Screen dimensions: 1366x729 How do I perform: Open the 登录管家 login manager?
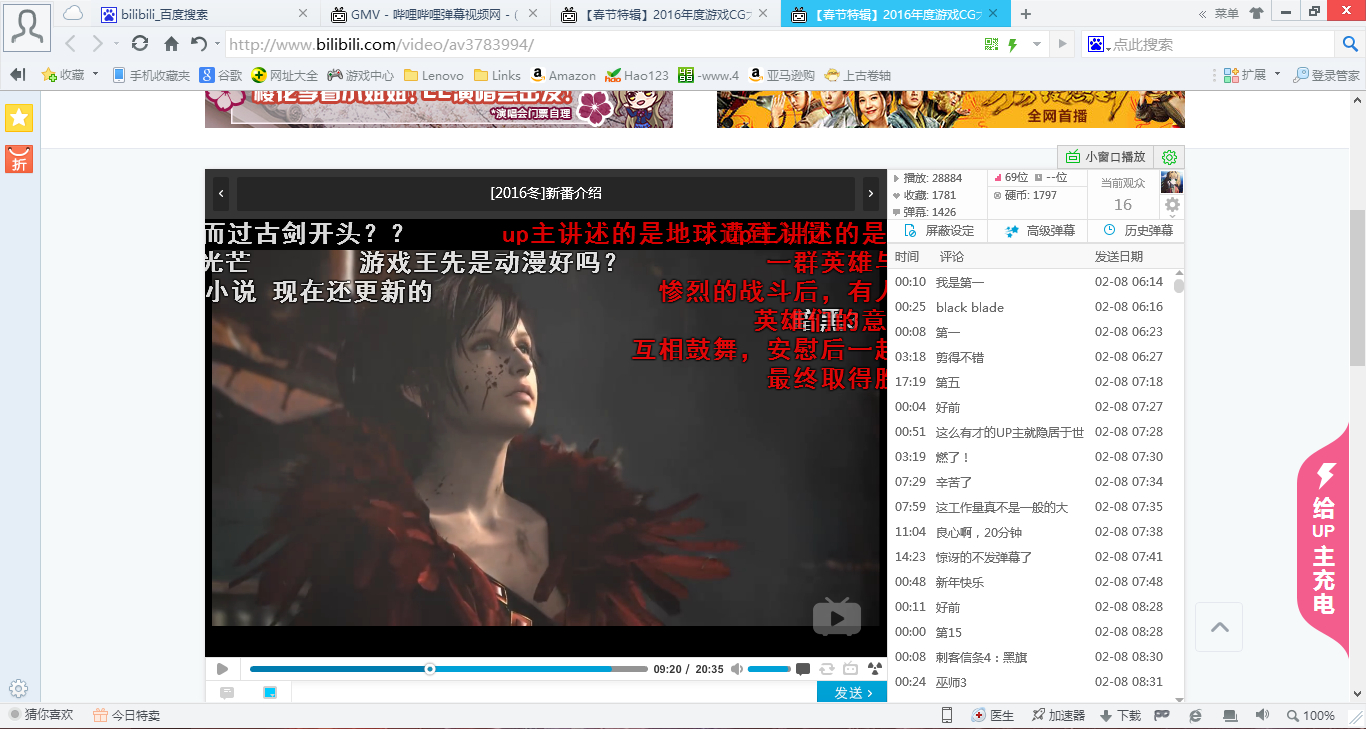click(x=1326, y=75)
